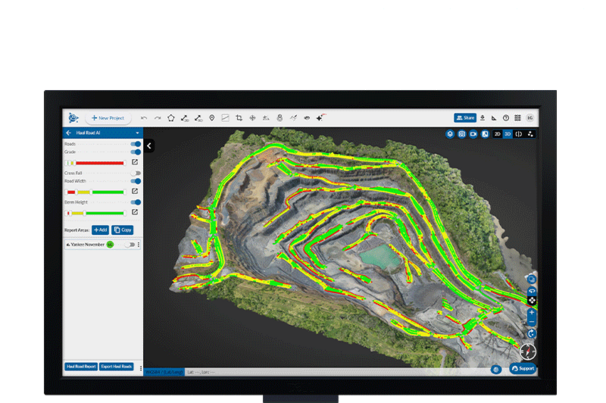Open the Support chat
Viewport: 606px width, 403px height.
click(x=523, y=369)
